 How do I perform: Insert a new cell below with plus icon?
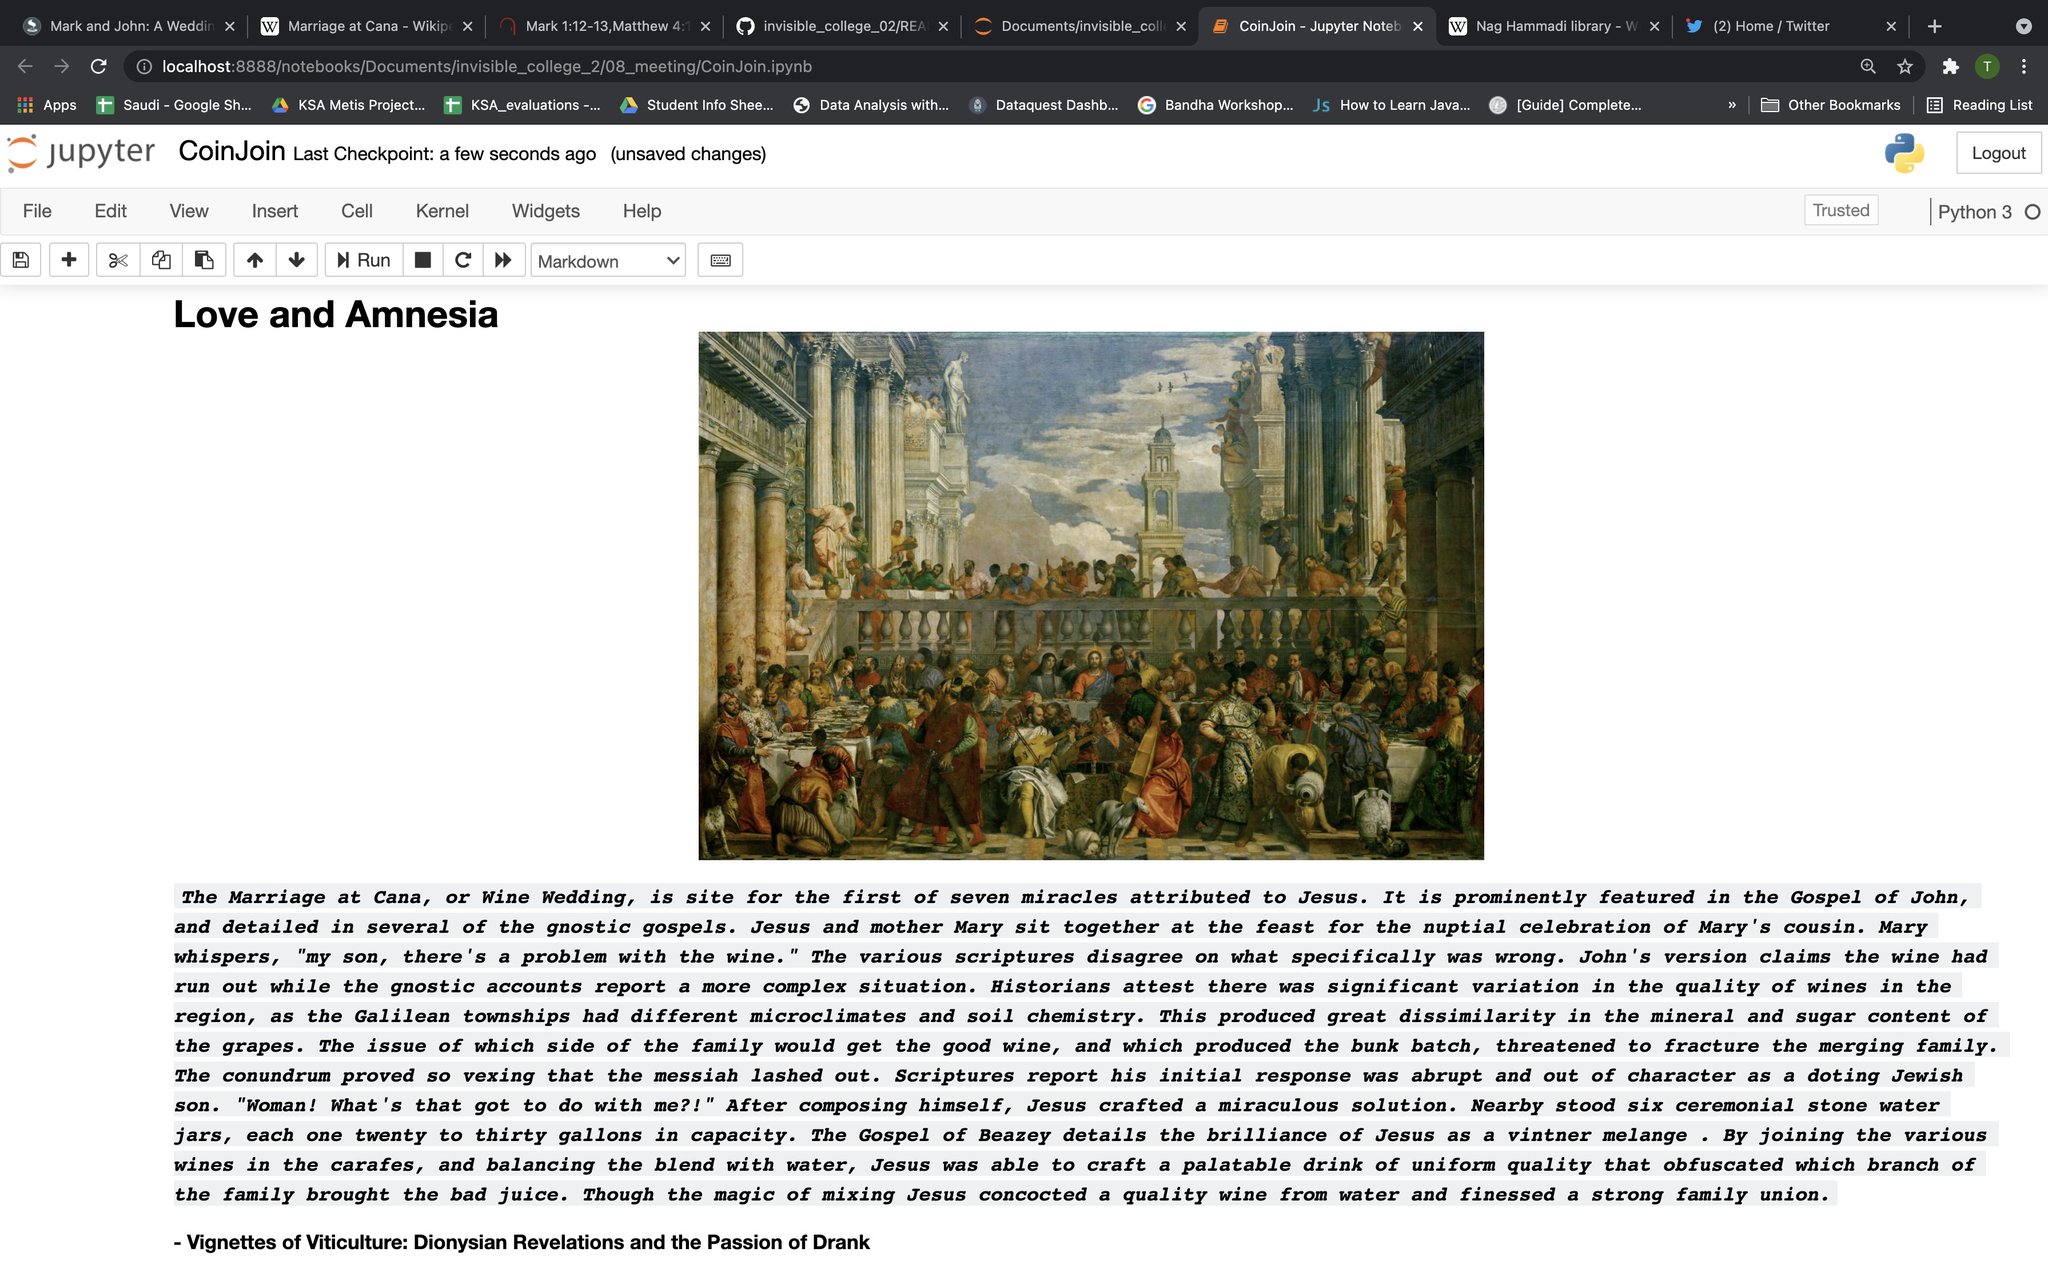pos(68,260)
